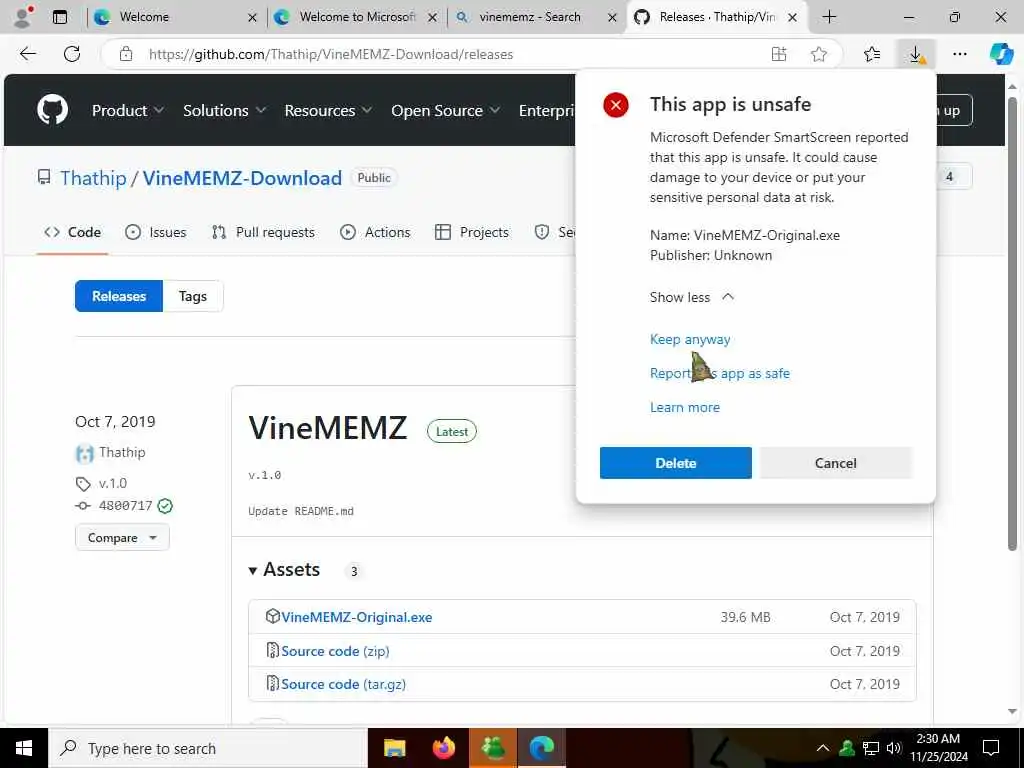Close the vinememz - Search tab
The height and width of the screenshot is (768, 1024).
(612, 18)
